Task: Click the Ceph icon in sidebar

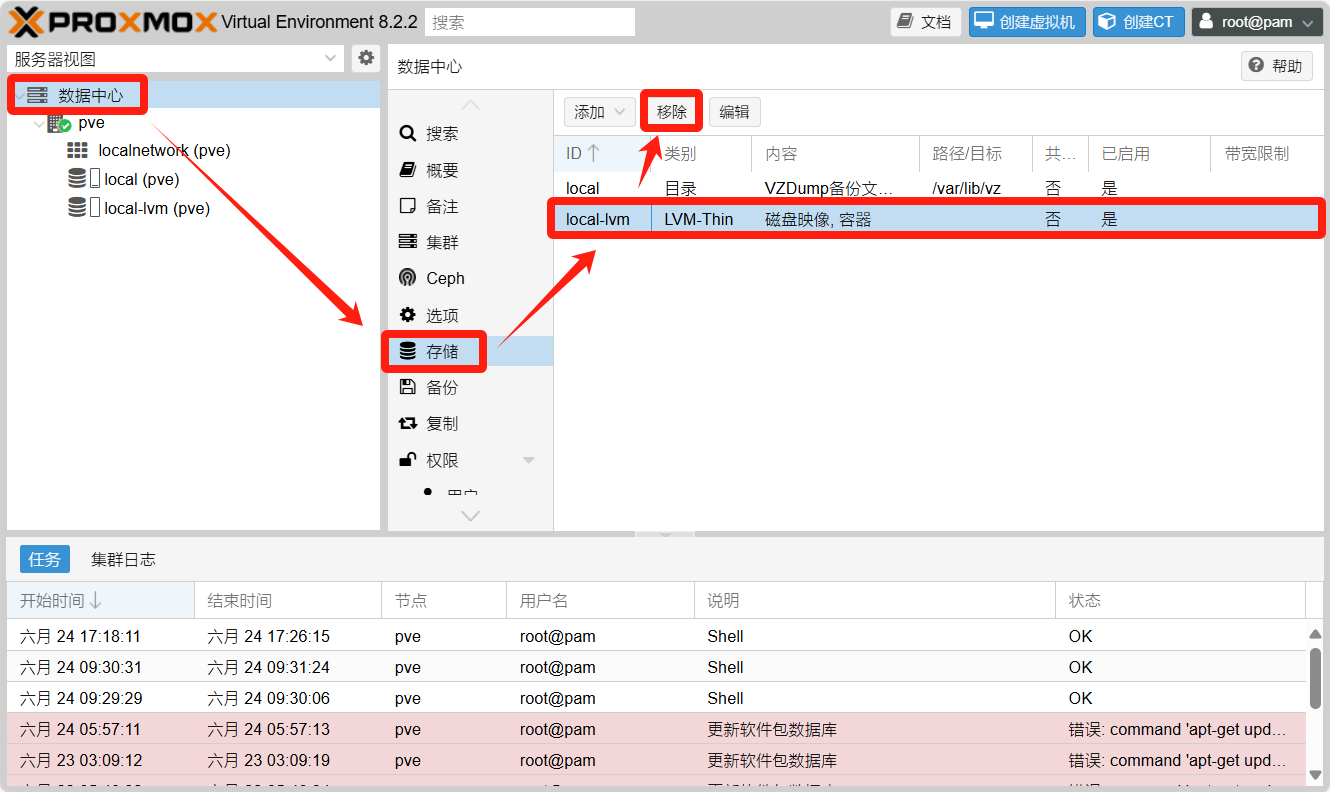Action: (407, 278)
